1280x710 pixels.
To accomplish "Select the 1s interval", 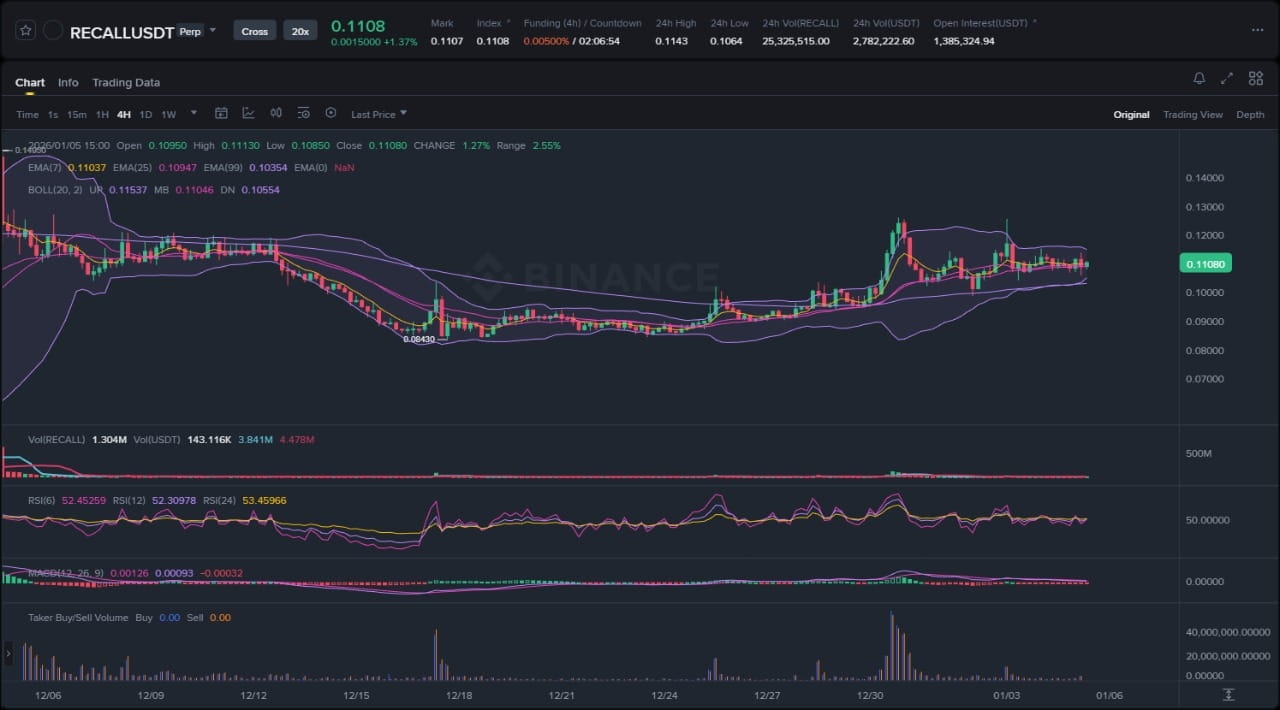I will point(53,115).
